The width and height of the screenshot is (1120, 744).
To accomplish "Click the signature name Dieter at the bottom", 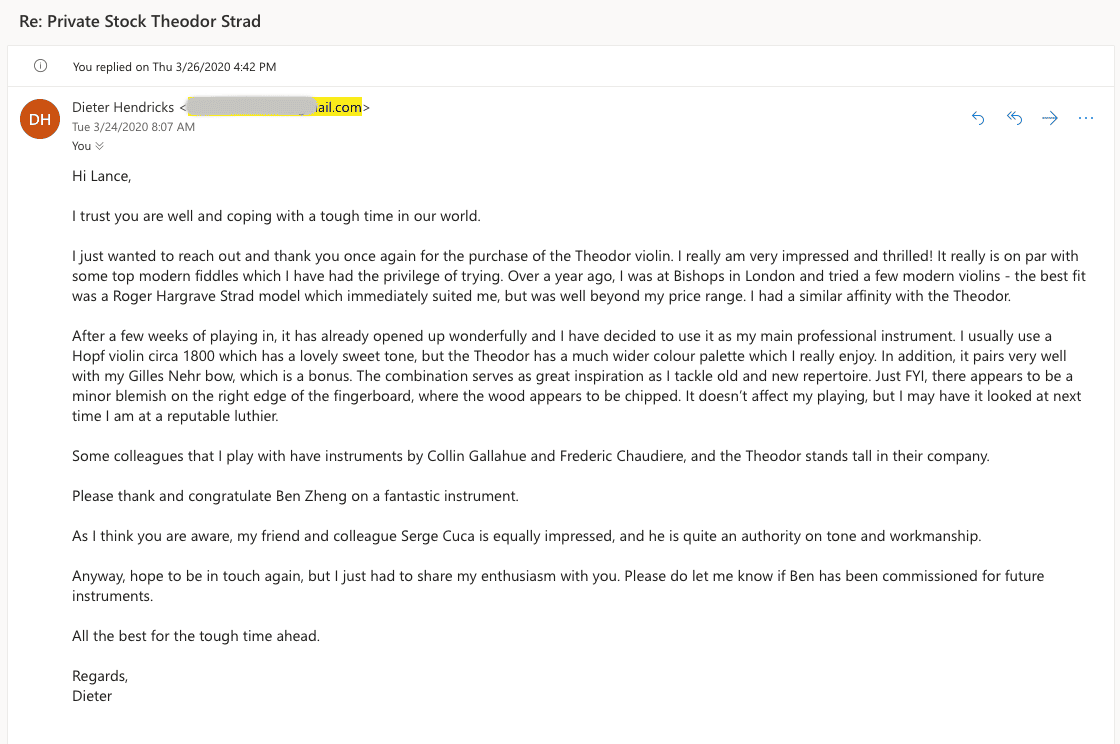I will tap(92, 696).
